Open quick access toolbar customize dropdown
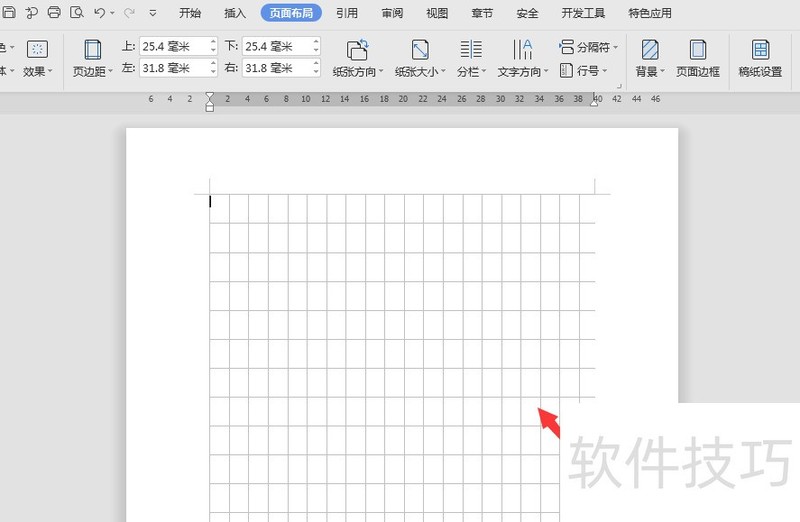The image size is (800, 522). (153, 13)
